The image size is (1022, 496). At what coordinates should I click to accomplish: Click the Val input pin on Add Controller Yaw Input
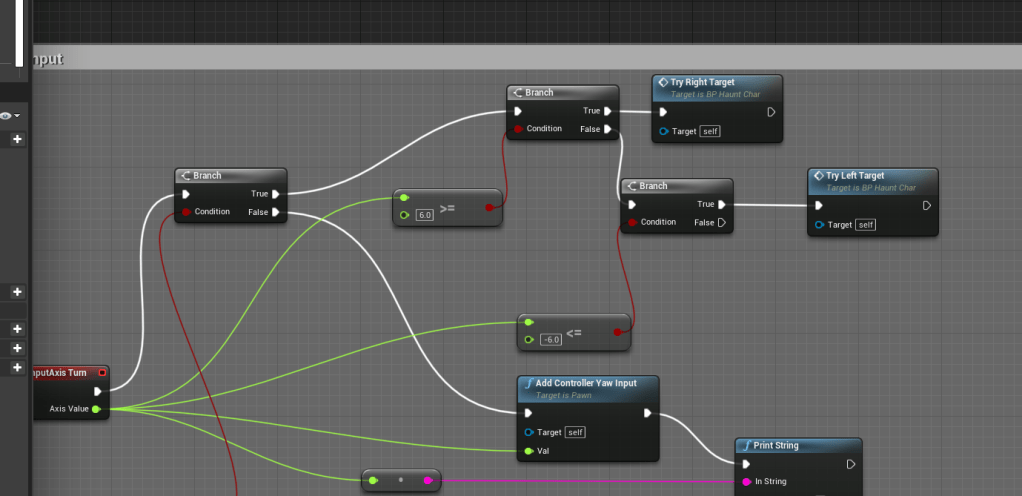coord(528,451)
